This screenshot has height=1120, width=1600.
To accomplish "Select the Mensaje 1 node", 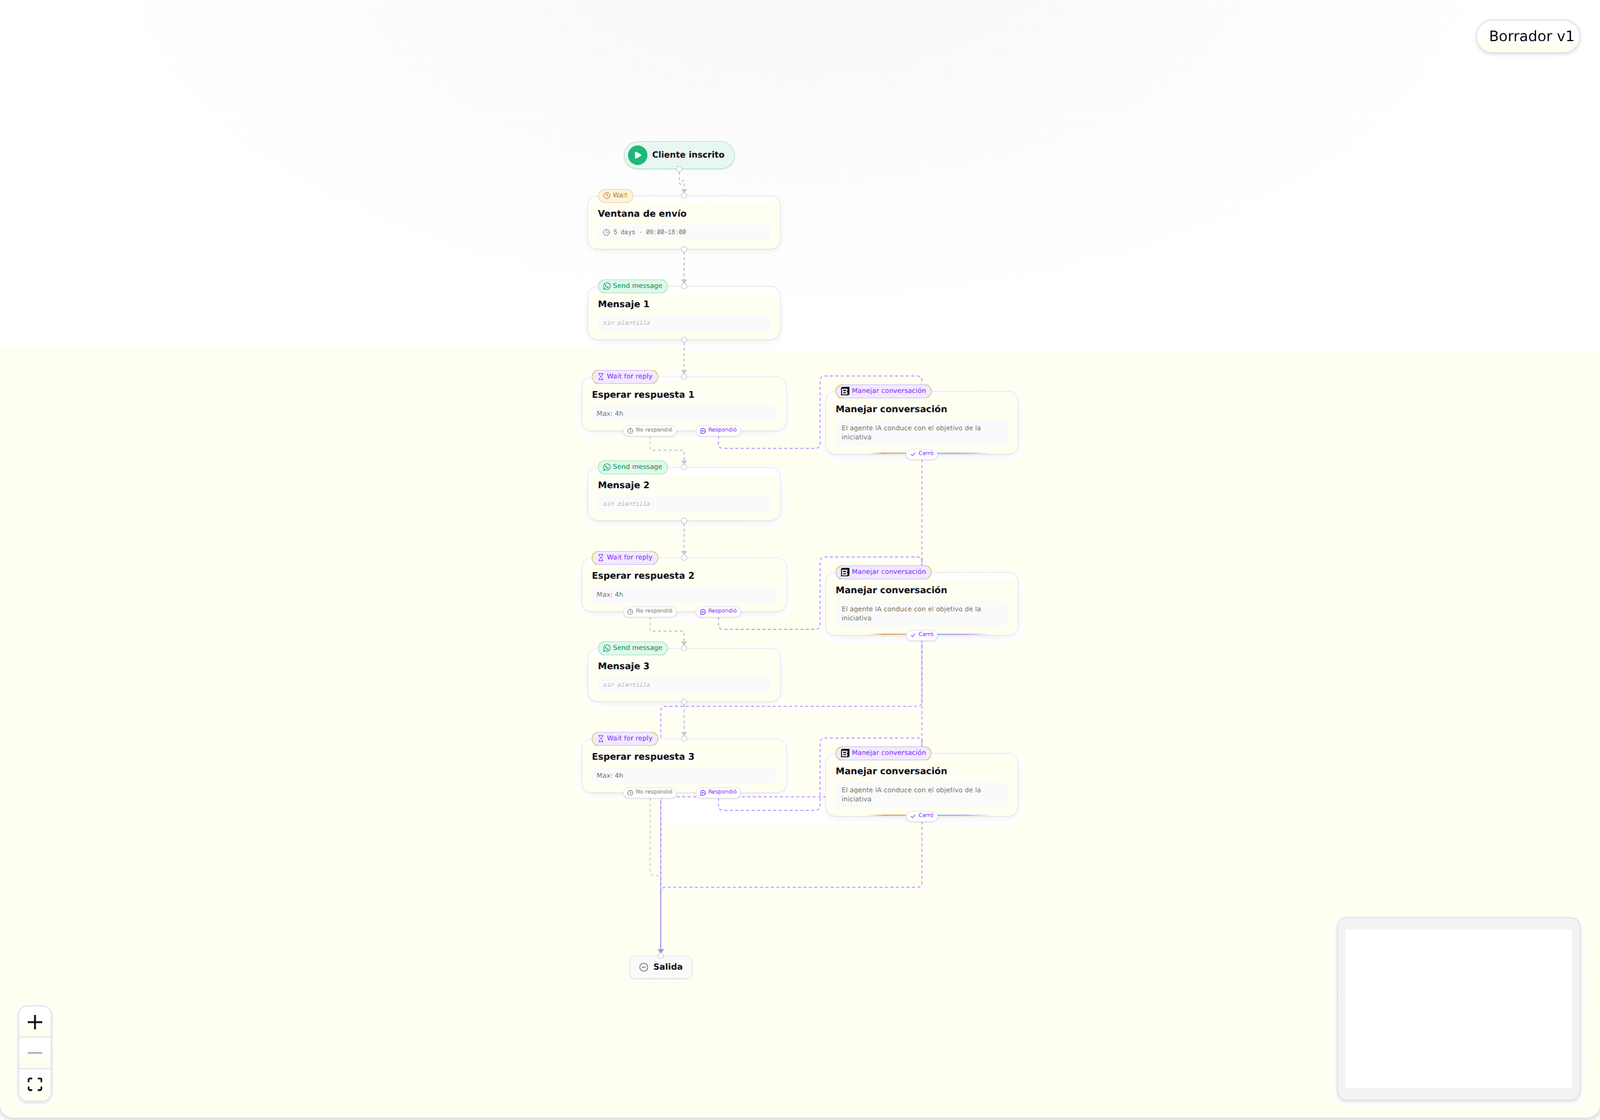I will tap(684, 313).
